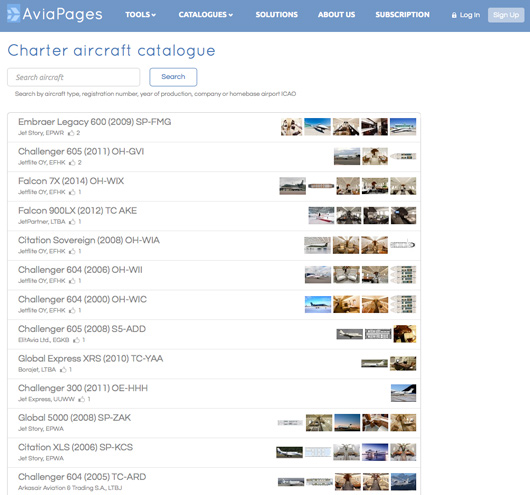Go to the Solutions page
The image size is (530, 495).
(x=276, y=15)
